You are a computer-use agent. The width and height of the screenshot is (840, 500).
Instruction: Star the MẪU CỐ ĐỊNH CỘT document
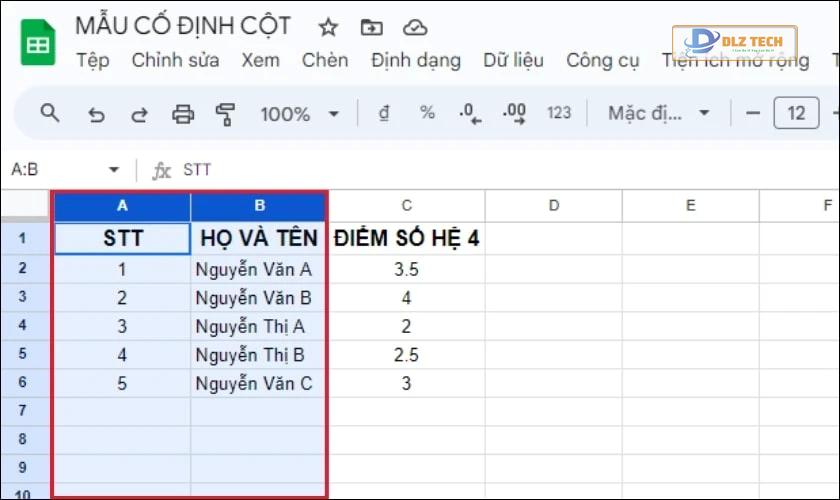click(x=328, y=27)
